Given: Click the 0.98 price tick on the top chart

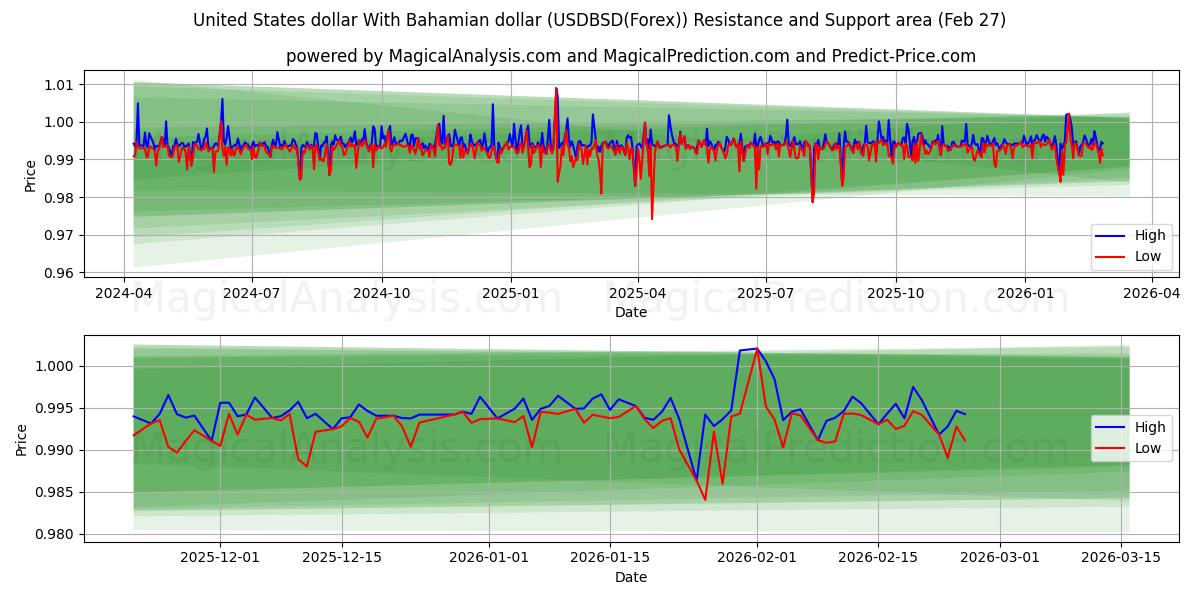Looking at the screenshot, I should (60, 198).
